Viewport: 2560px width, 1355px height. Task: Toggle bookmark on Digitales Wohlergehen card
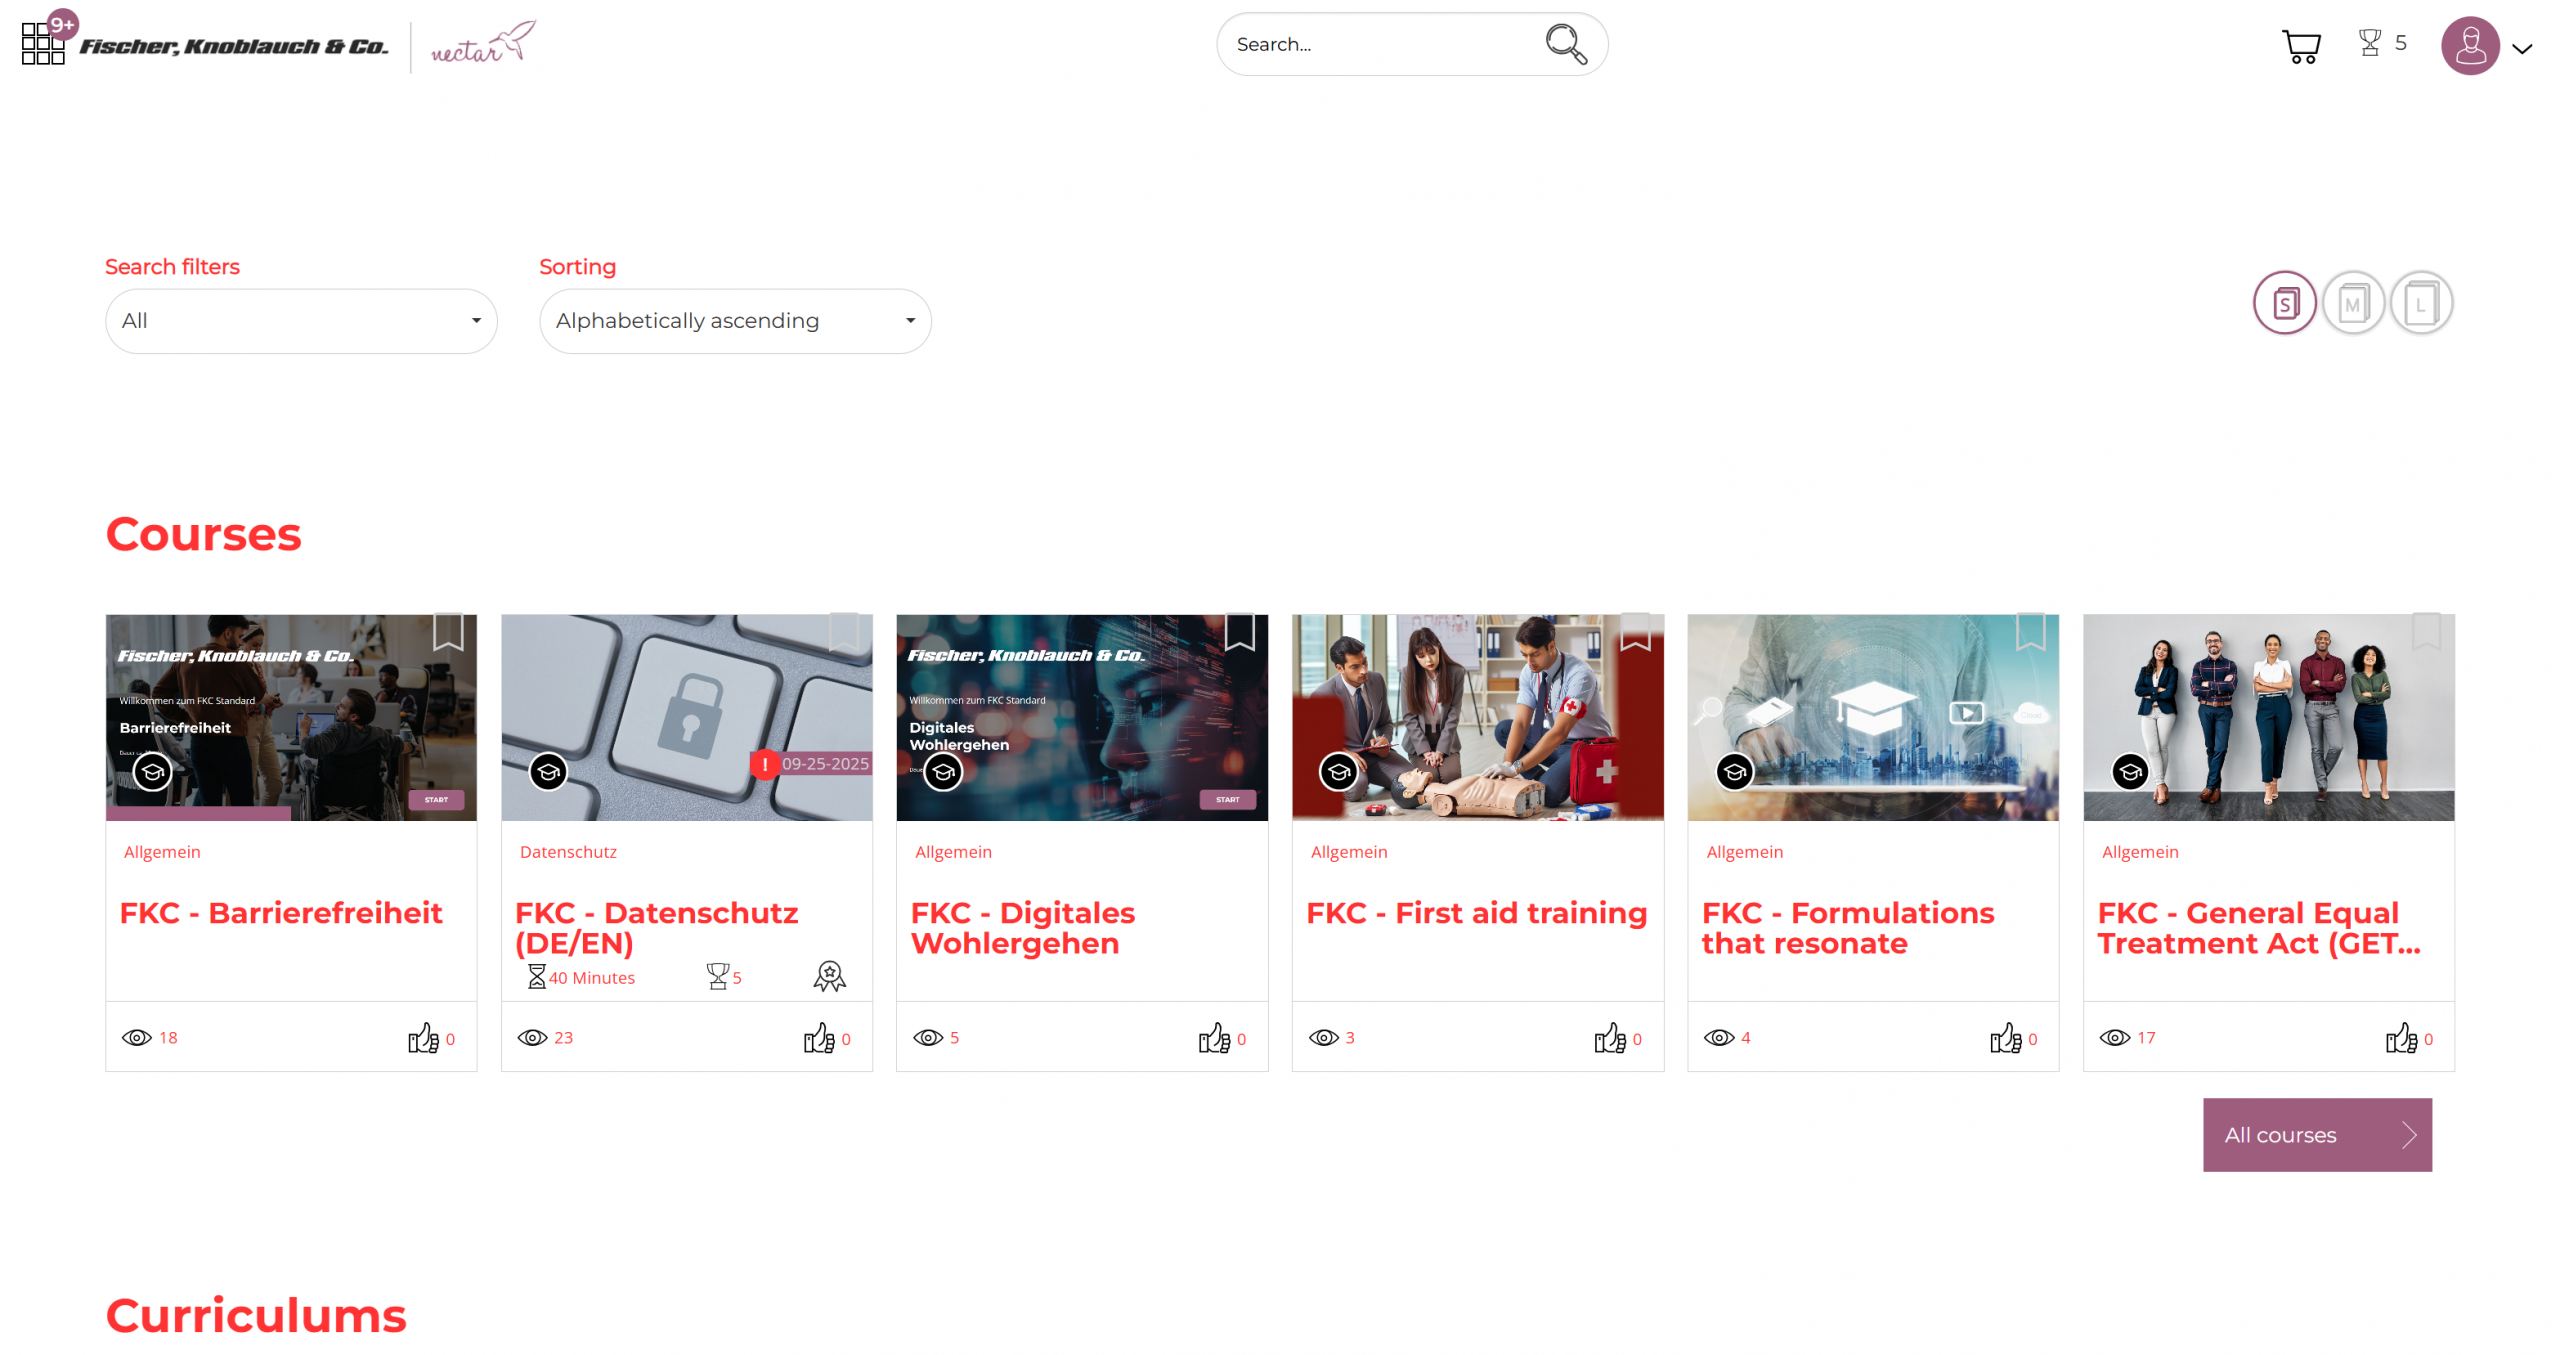click(x=1239, y=632)
